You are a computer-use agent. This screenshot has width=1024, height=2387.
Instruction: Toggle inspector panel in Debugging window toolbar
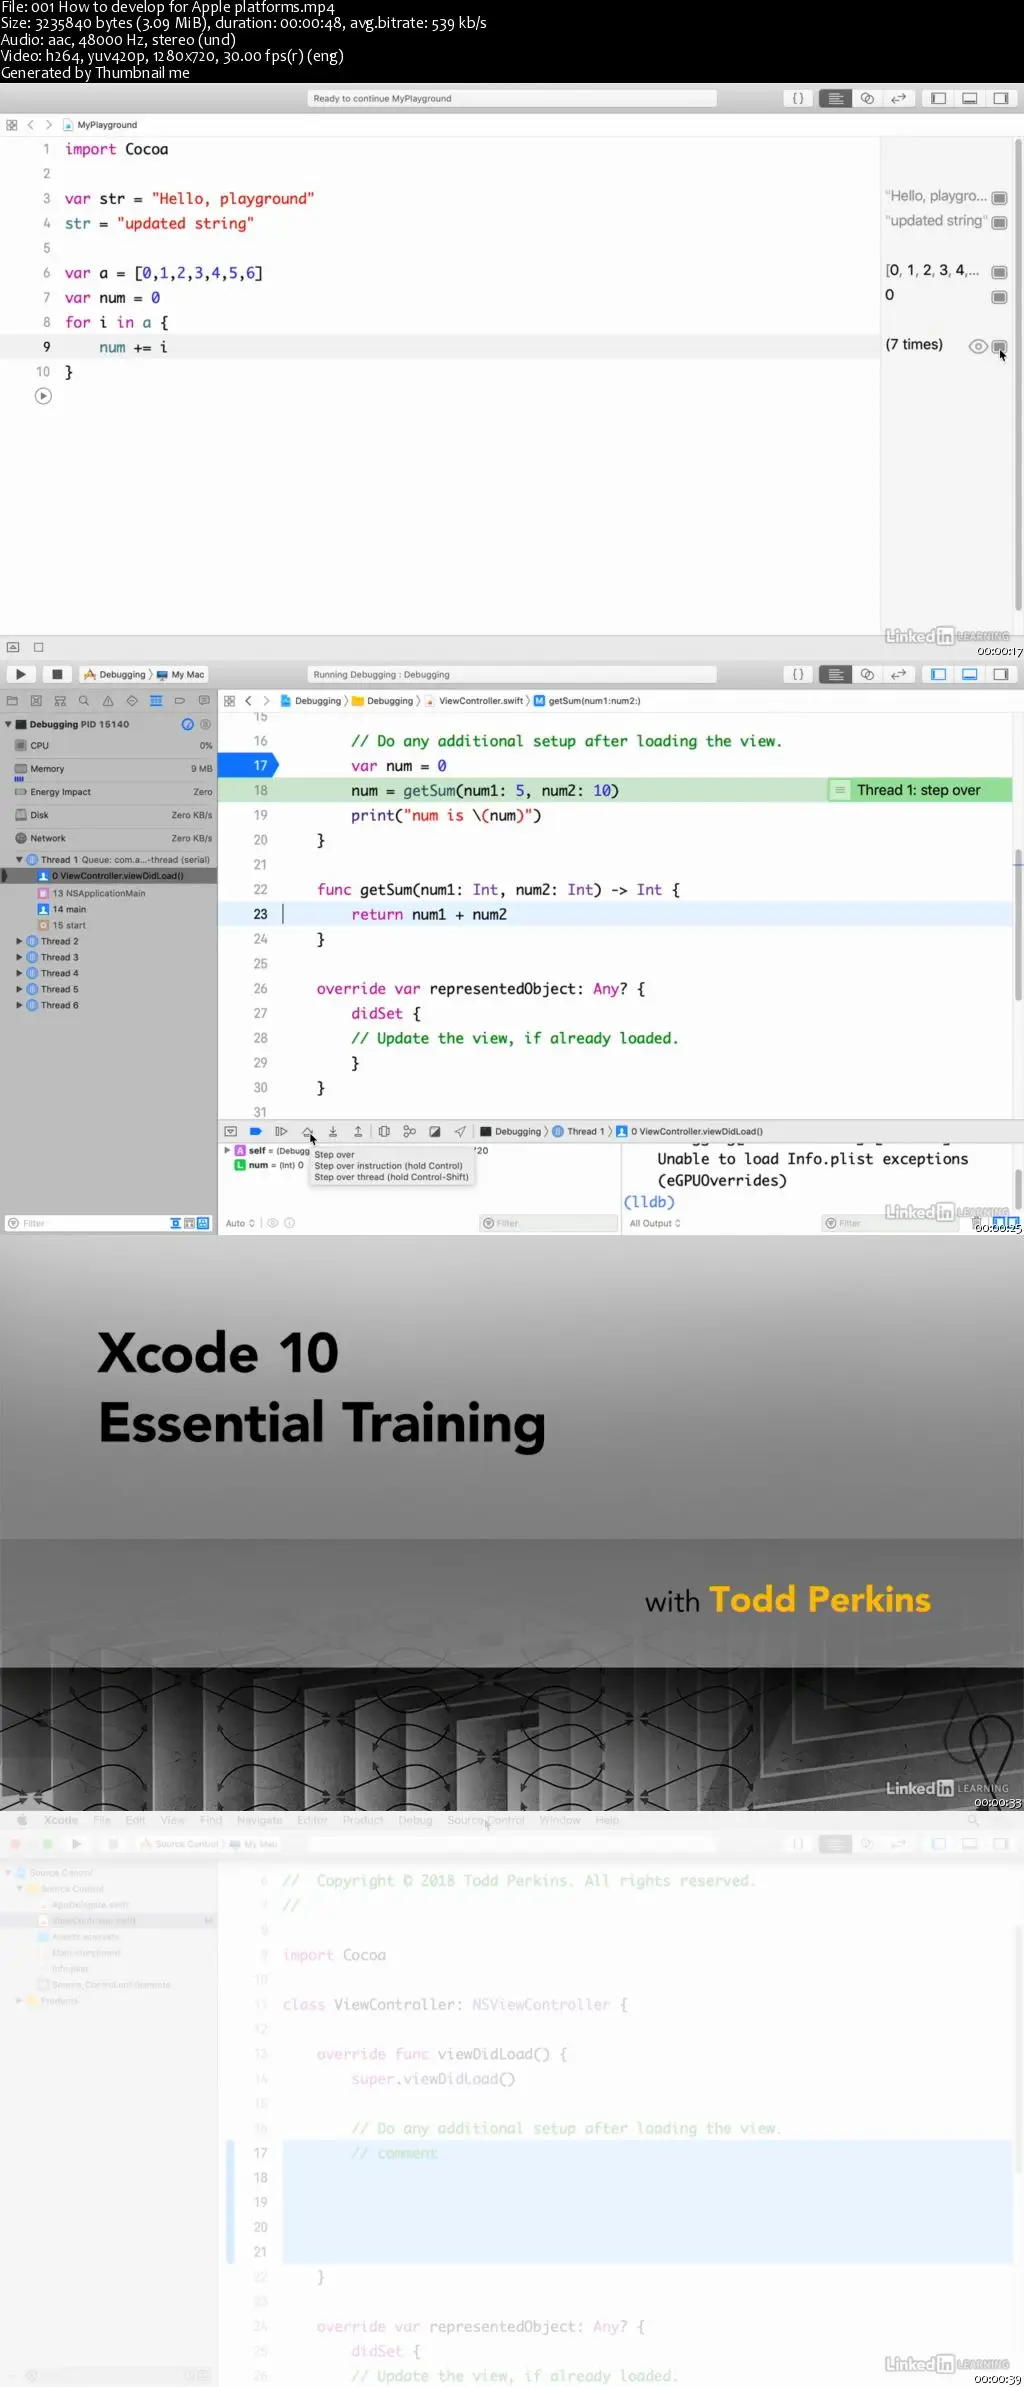click(1000, 674)
